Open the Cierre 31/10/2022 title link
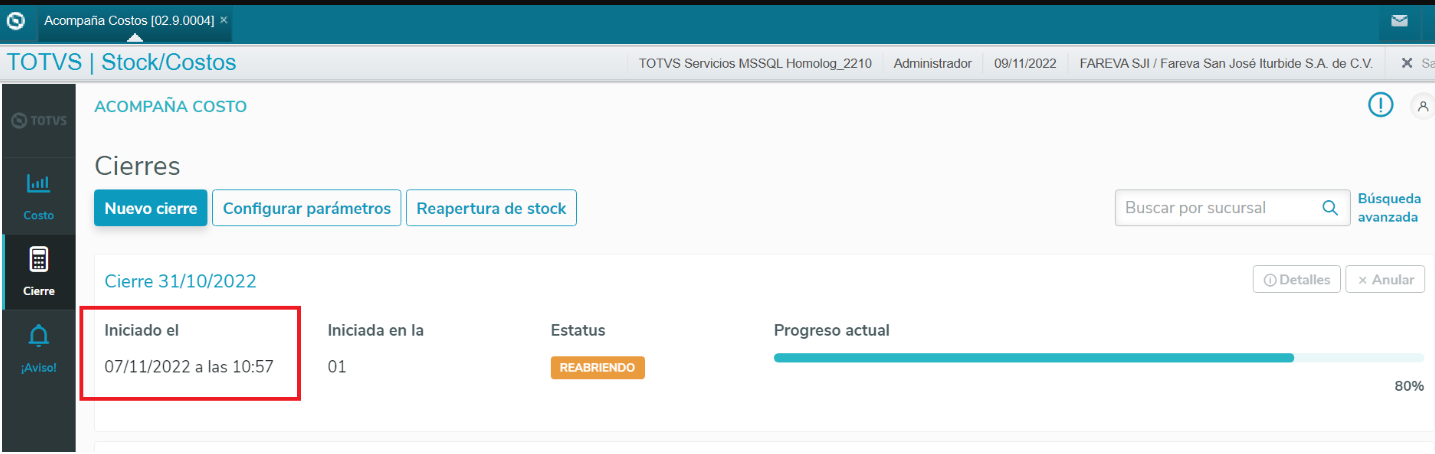This screenshot has height=454, width=1435. [x=181, y=281]
